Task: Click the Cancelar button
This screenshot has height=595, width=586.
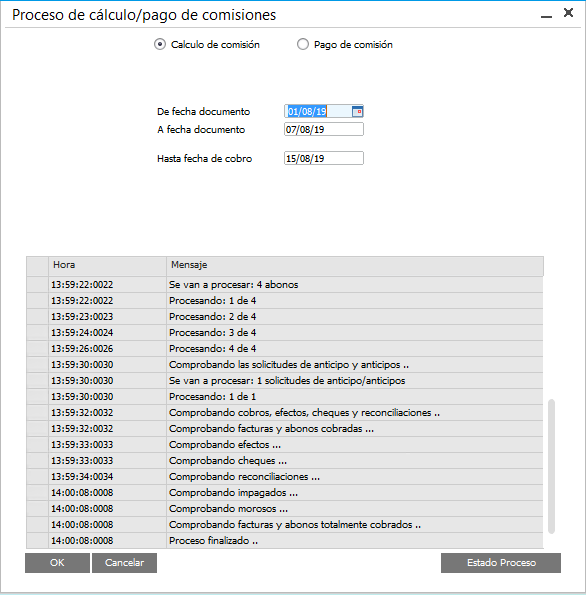Action: pyautogui.click(x=124, y=563)
